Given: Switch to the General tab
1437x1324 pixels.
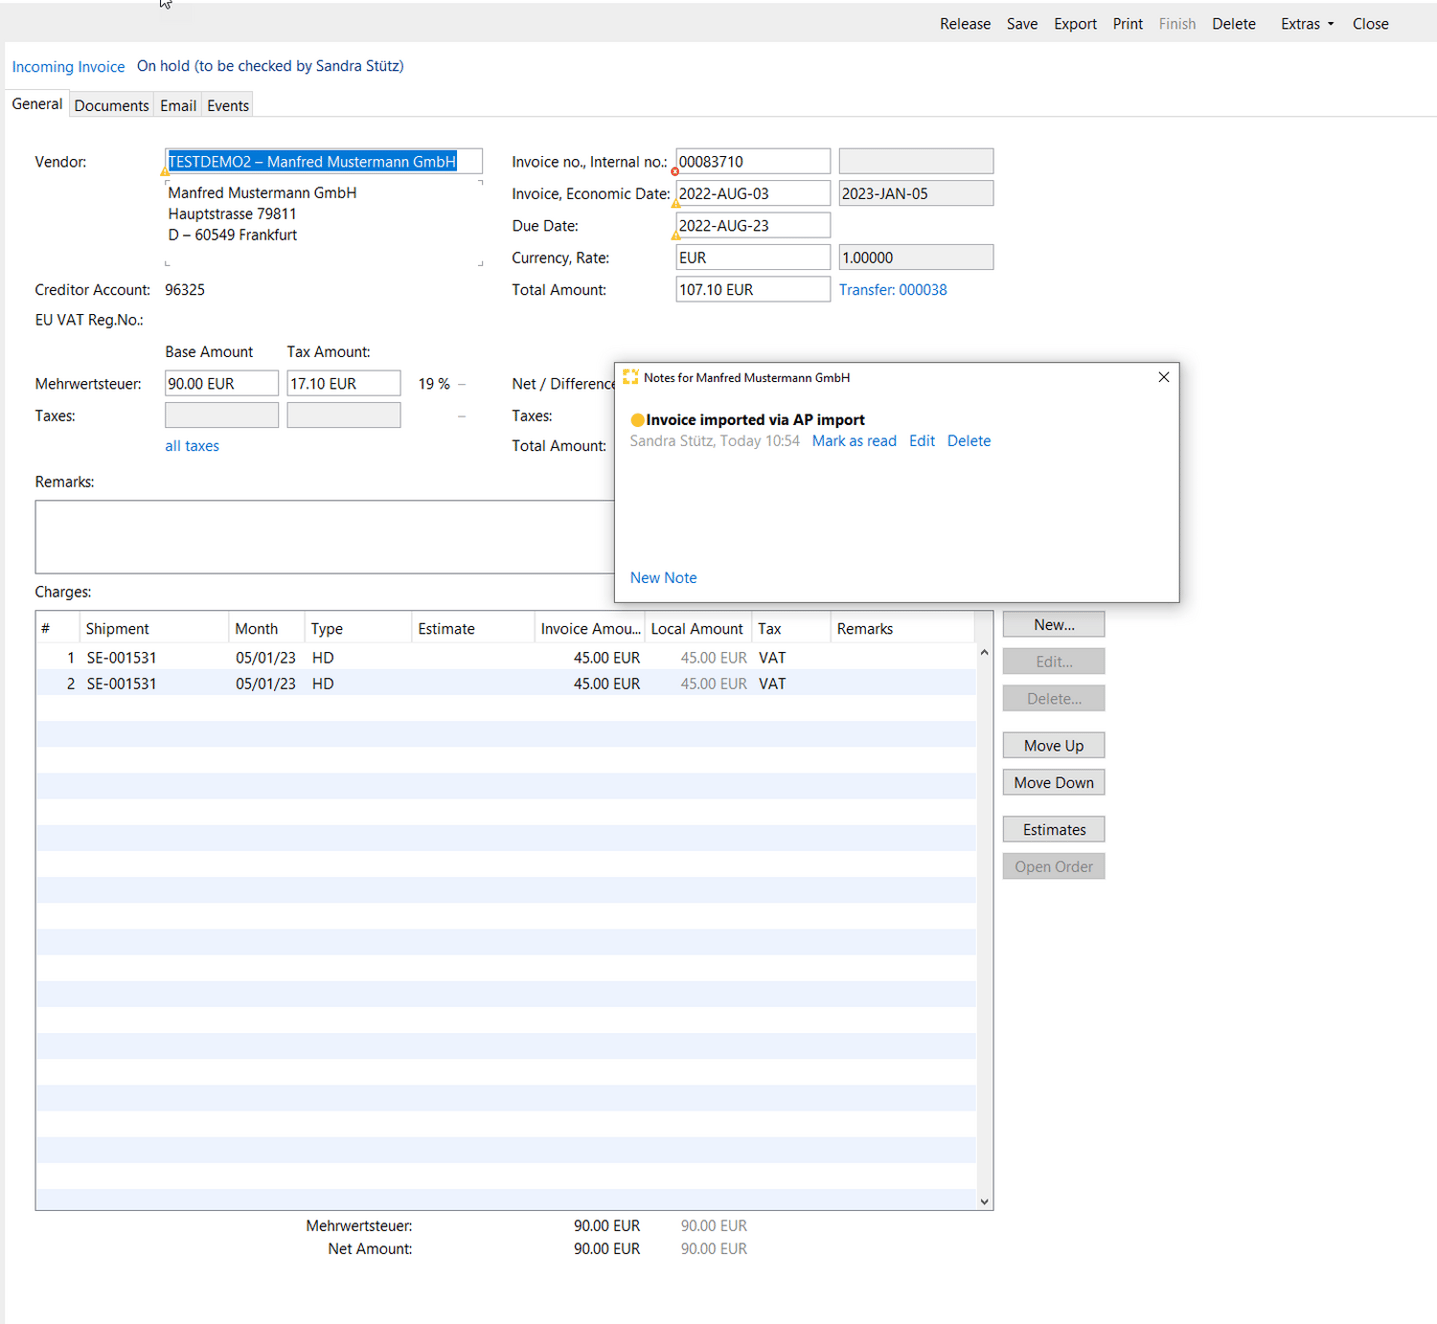Looking at the screenshot, I should [37, 104].
